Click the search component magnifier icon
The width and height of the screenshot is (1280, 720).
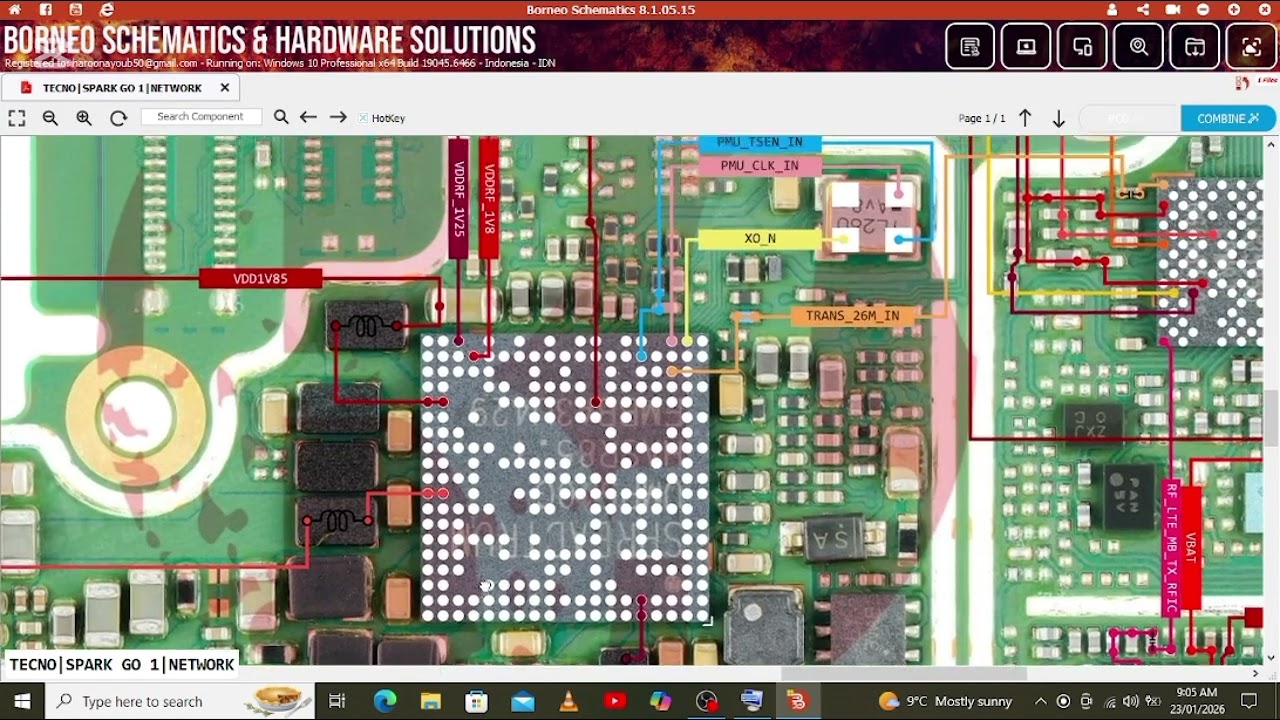[281, 117]
